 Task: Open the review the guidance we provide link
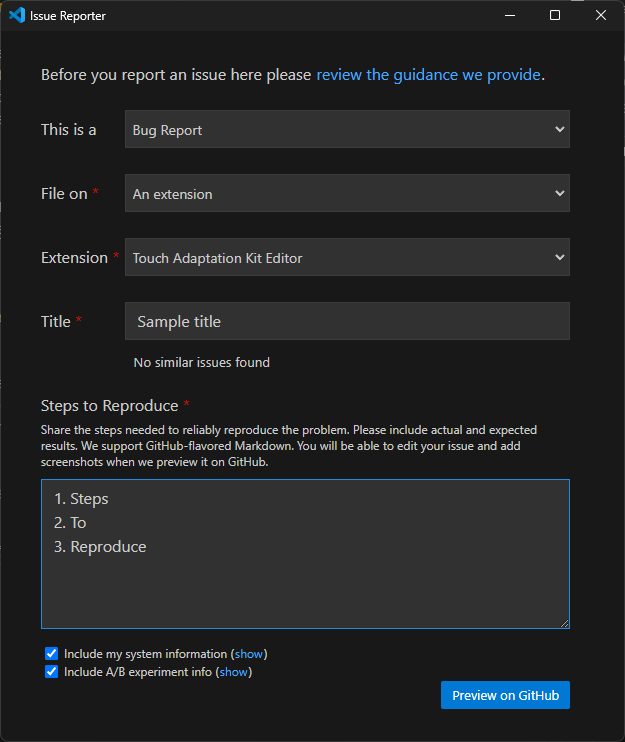(x=429, y=75)
